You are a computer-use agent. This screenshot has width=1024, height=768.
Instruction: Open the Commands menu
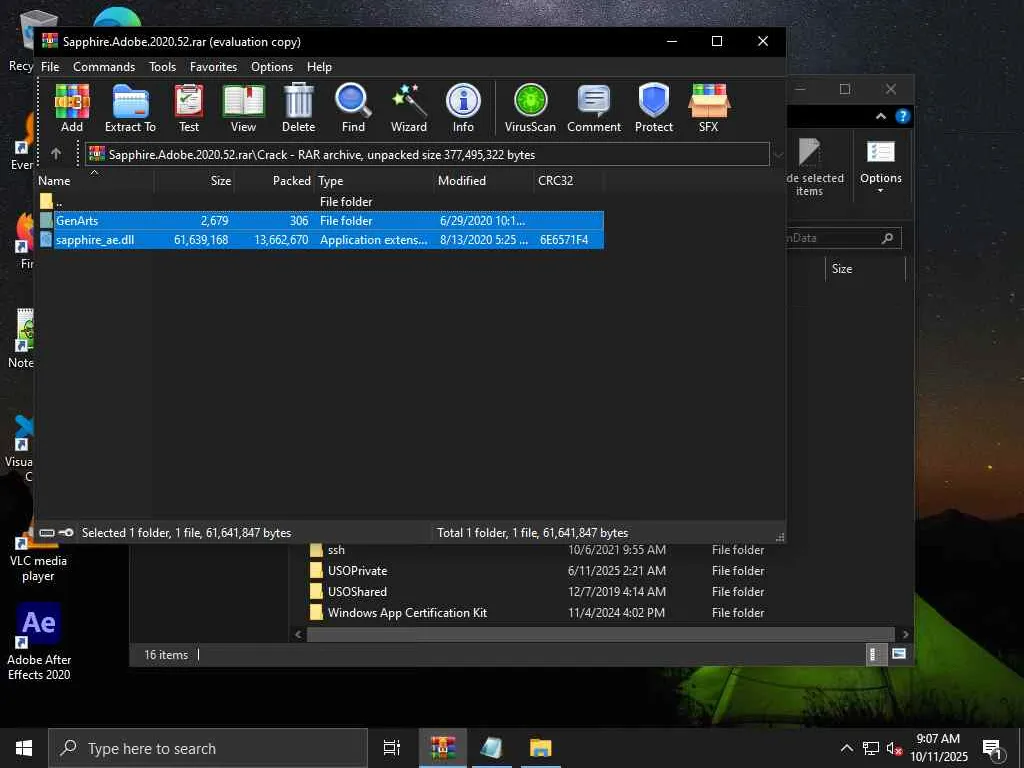104,67
